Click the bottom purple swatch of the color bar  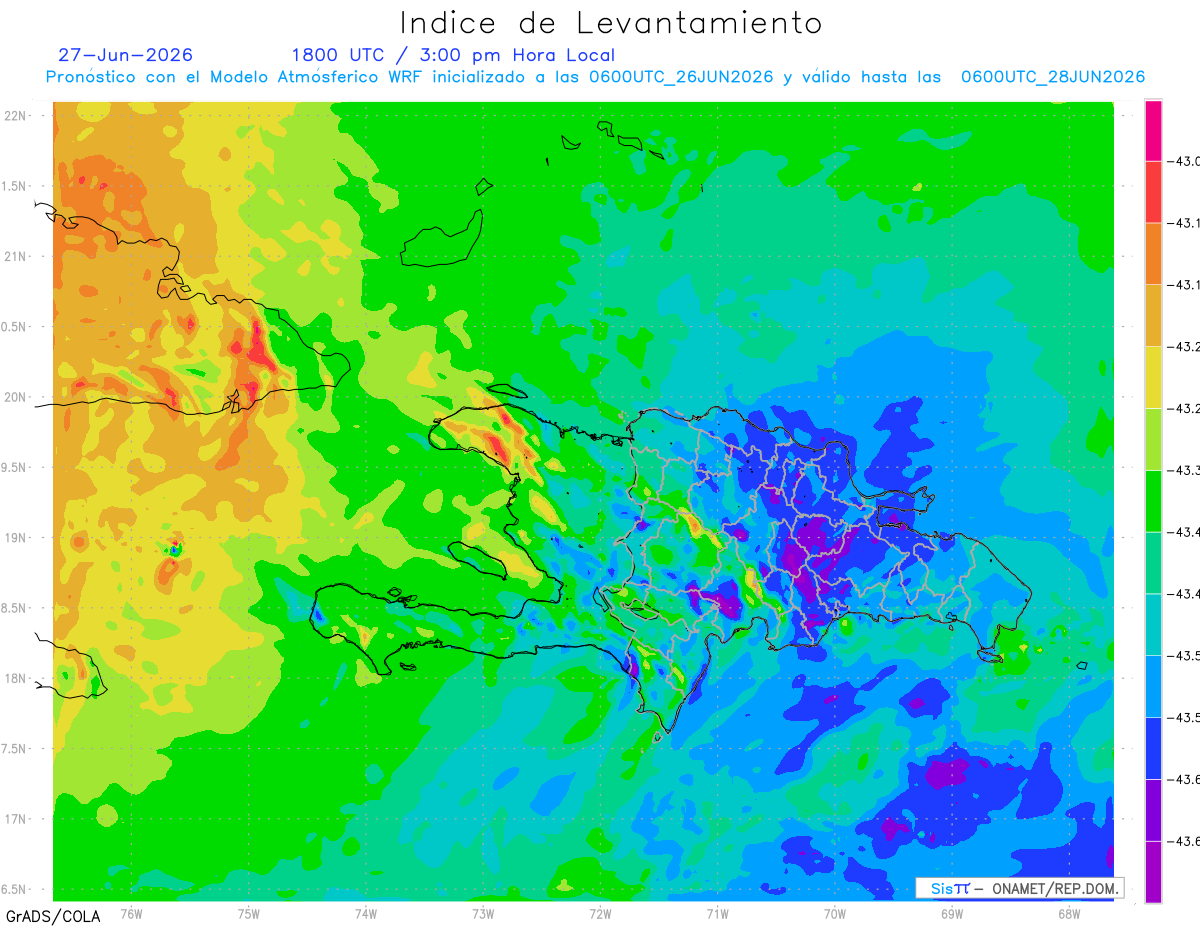1153,871
